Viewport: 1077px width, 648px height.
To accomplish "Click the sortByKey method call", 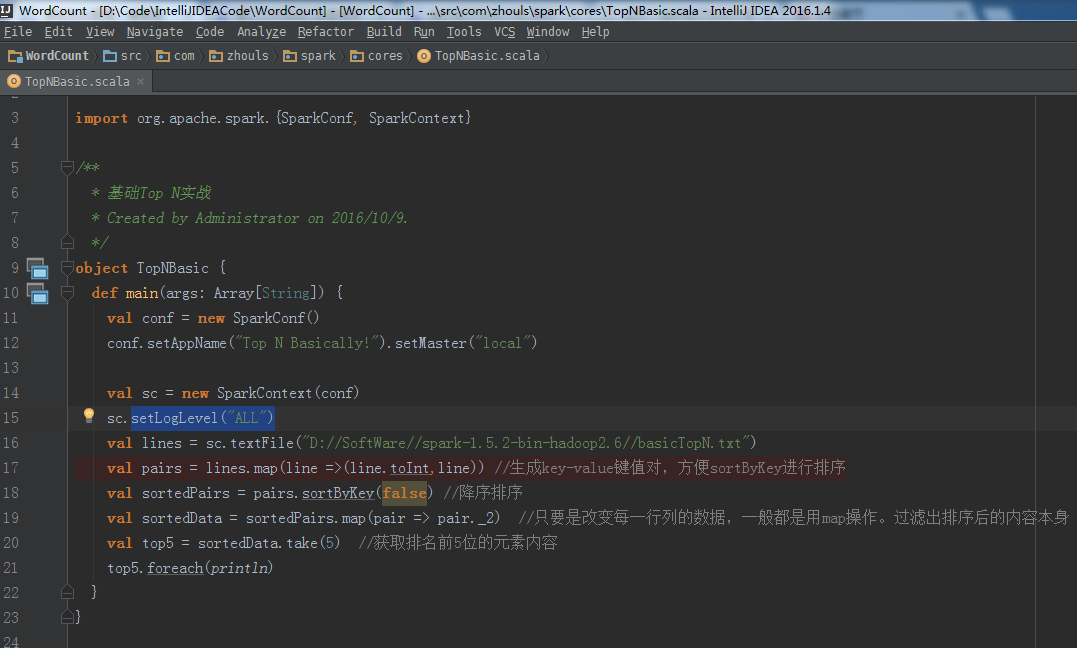I will tap(338, 493).
